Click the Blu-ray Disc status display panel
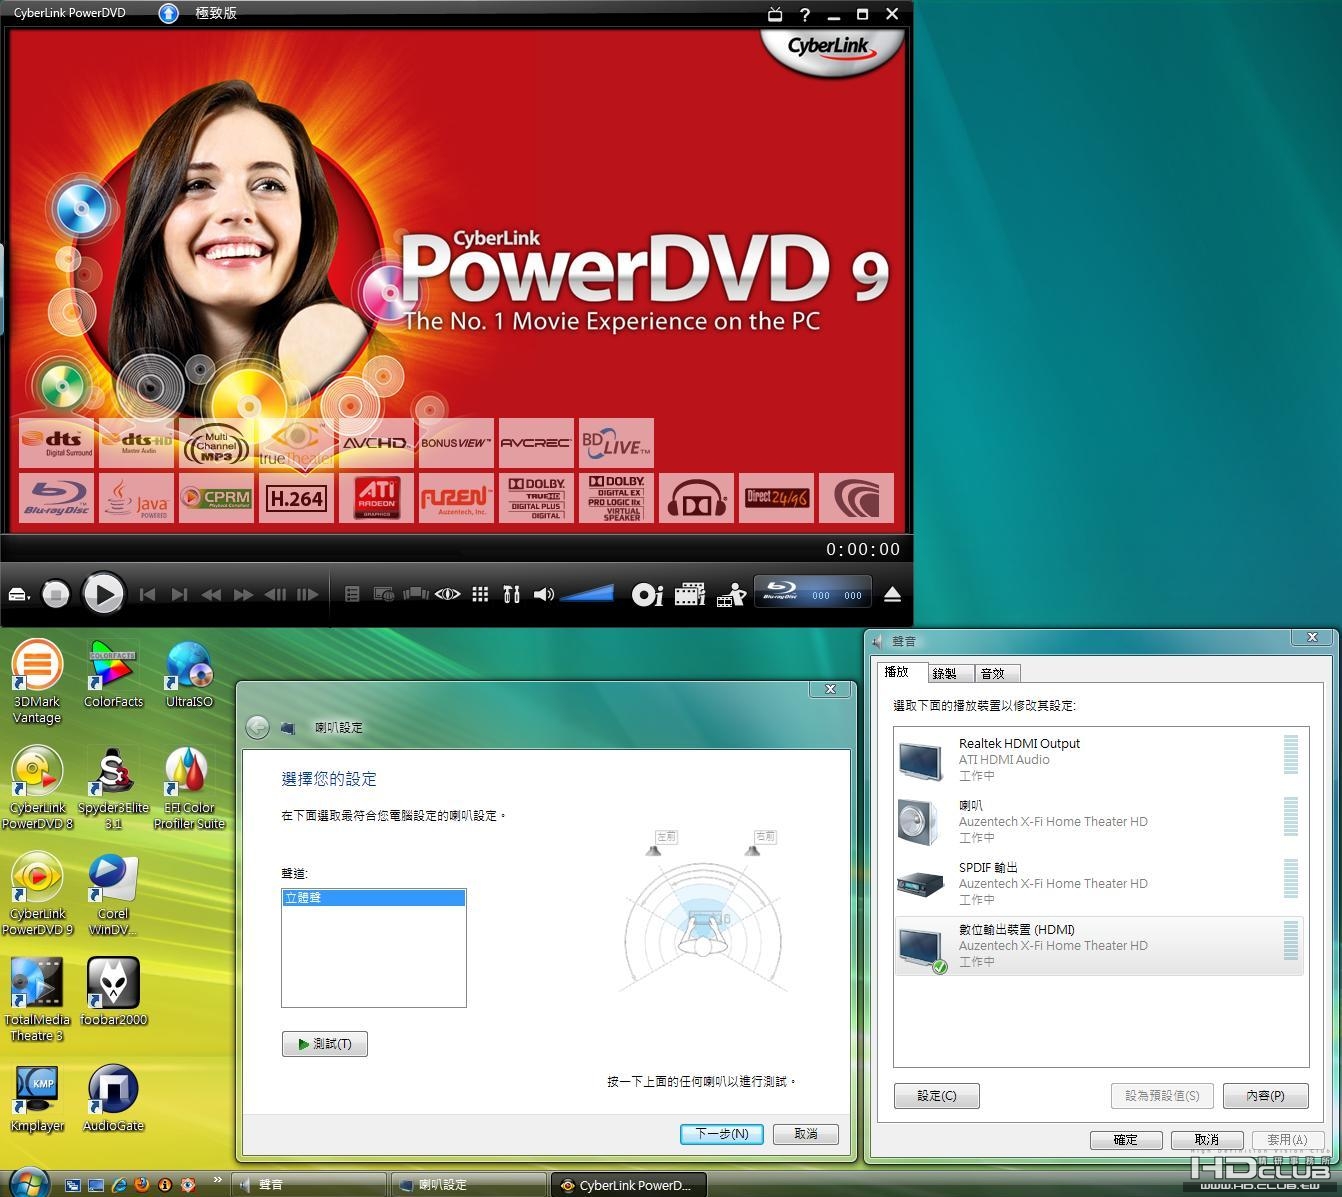The width and height of the screenshot is (1342, 1197). [813, 592]
